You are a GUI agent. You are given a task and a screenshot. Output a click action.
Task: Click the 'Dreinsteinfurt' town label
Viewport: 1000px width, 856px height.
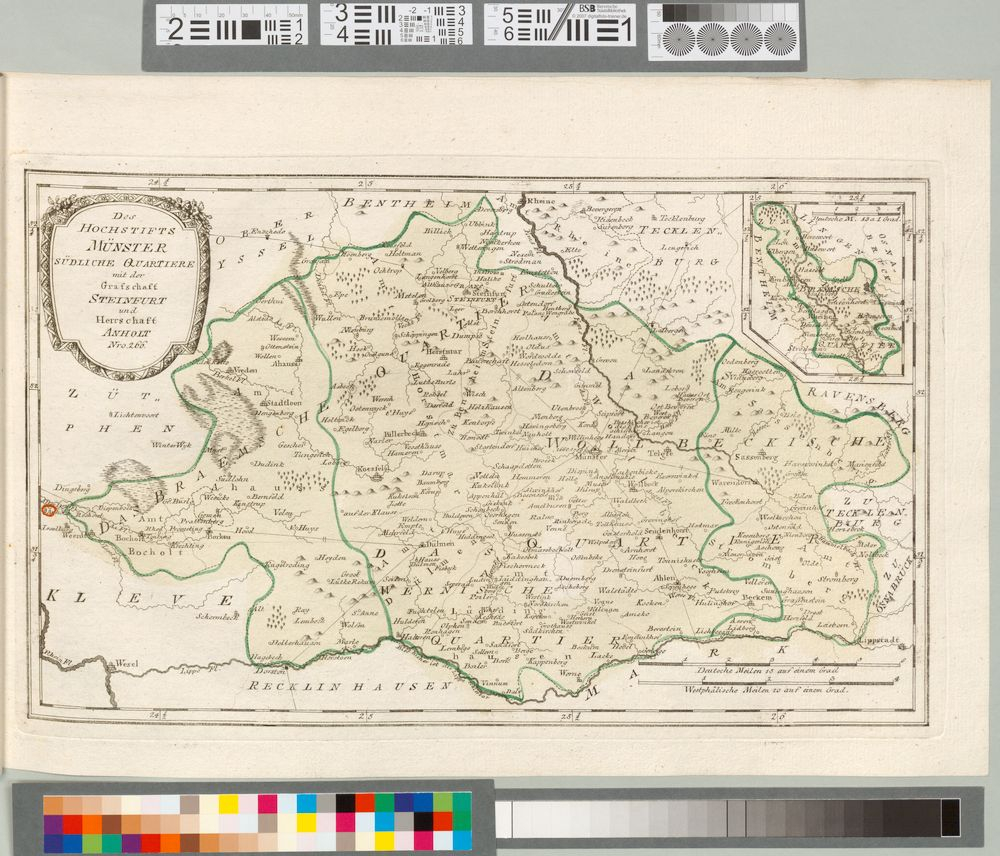628,568
